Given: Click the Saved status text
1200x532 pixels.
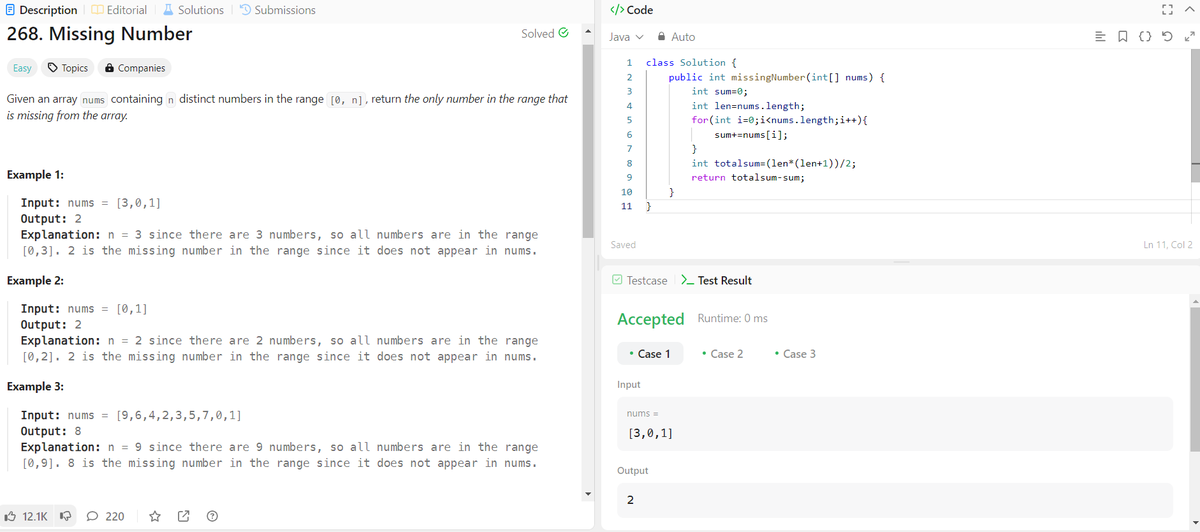Looking at the screenshot, I should [x=623, y=245].
